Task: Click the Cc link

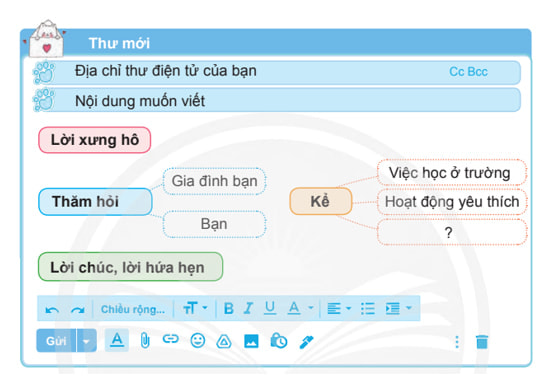Action: [x=456, y=72]
